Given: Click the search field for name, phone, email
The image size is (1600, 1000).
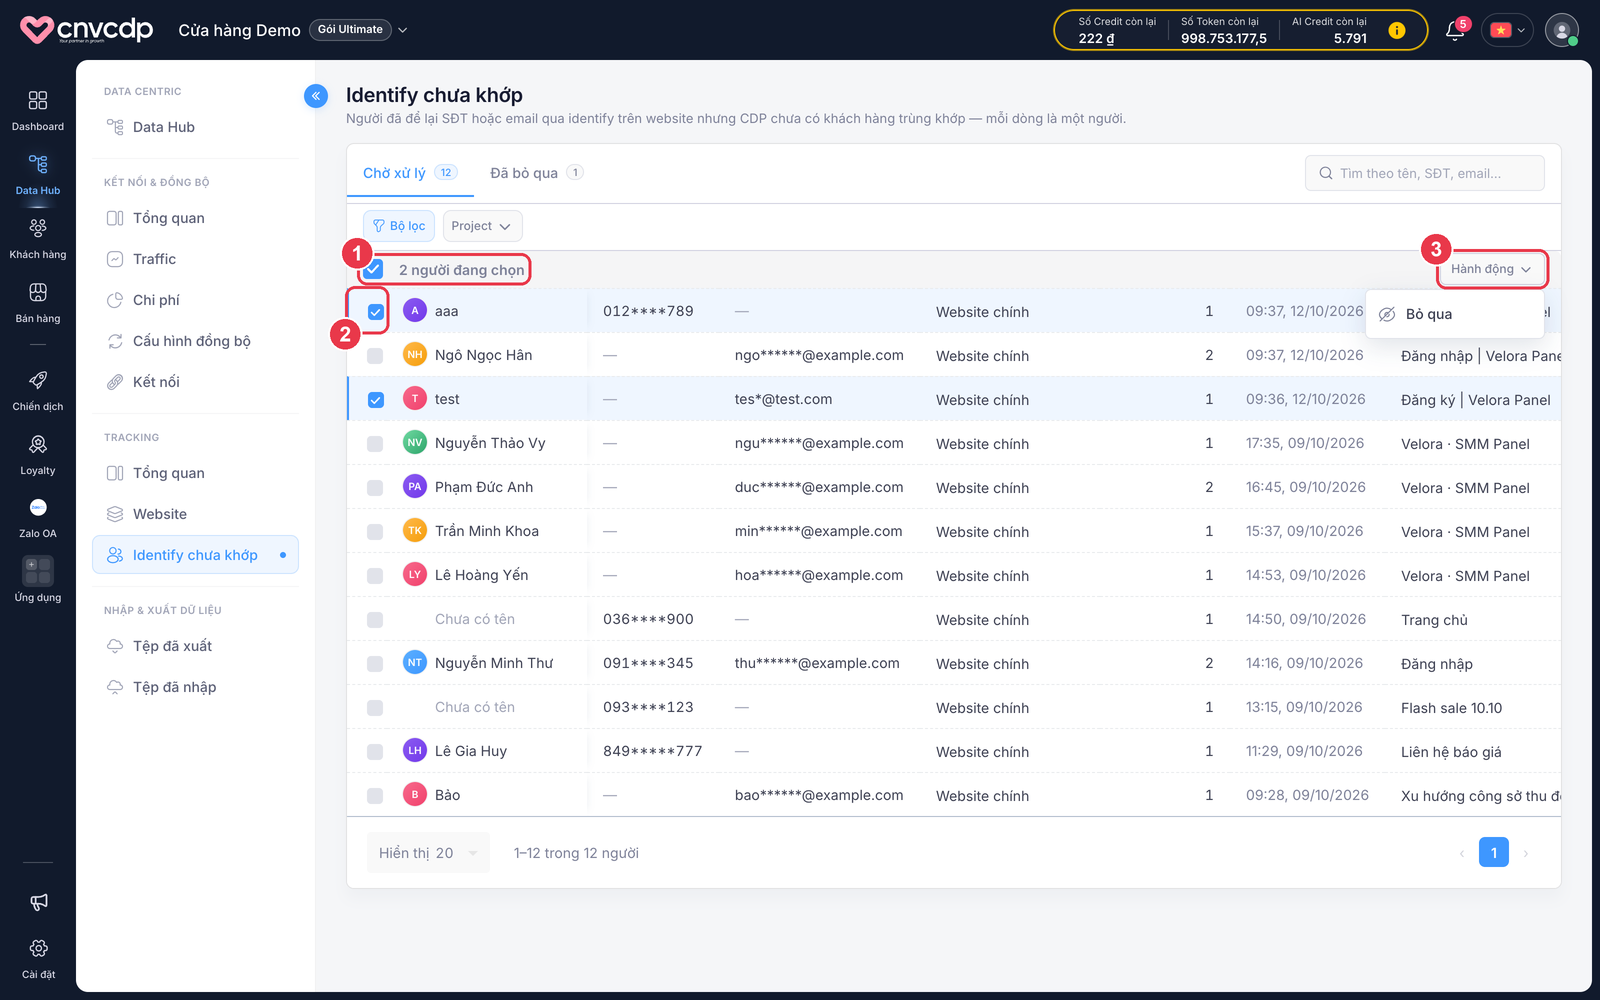Looking at the screenshot, I should [x=1425, y=173].
